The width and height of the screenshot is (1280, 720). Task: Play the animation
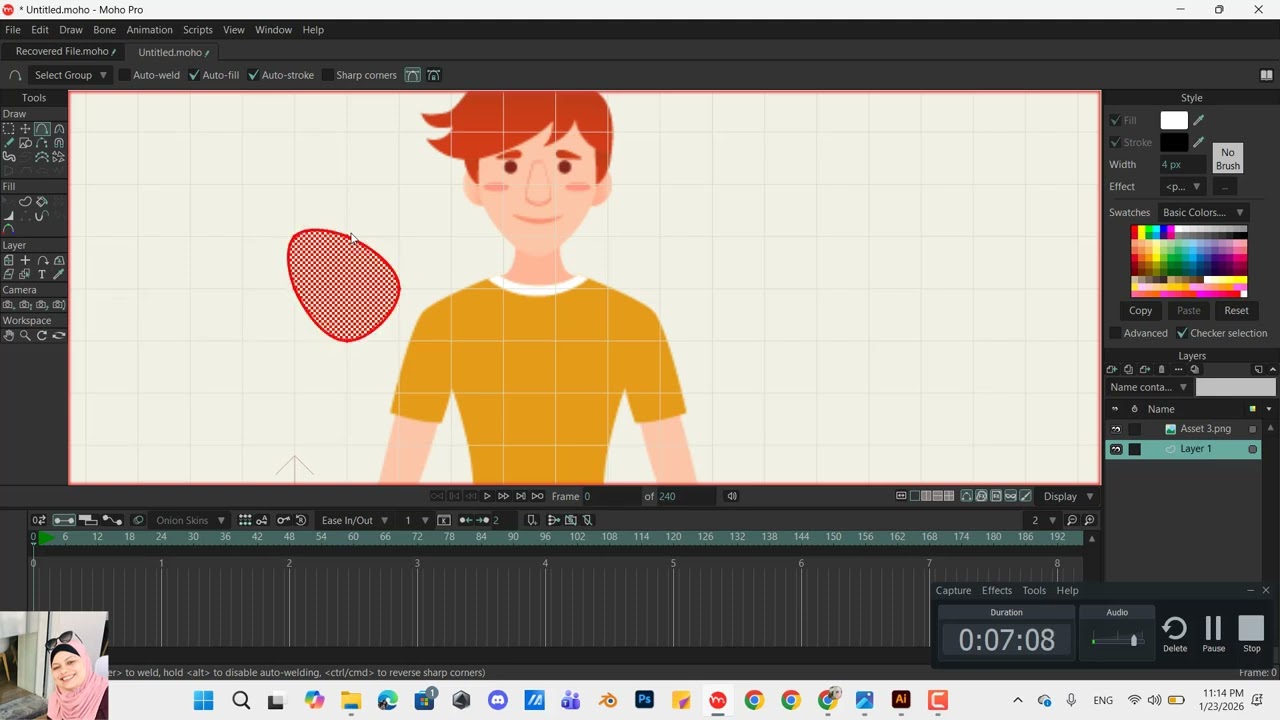[x=487, y=496]
